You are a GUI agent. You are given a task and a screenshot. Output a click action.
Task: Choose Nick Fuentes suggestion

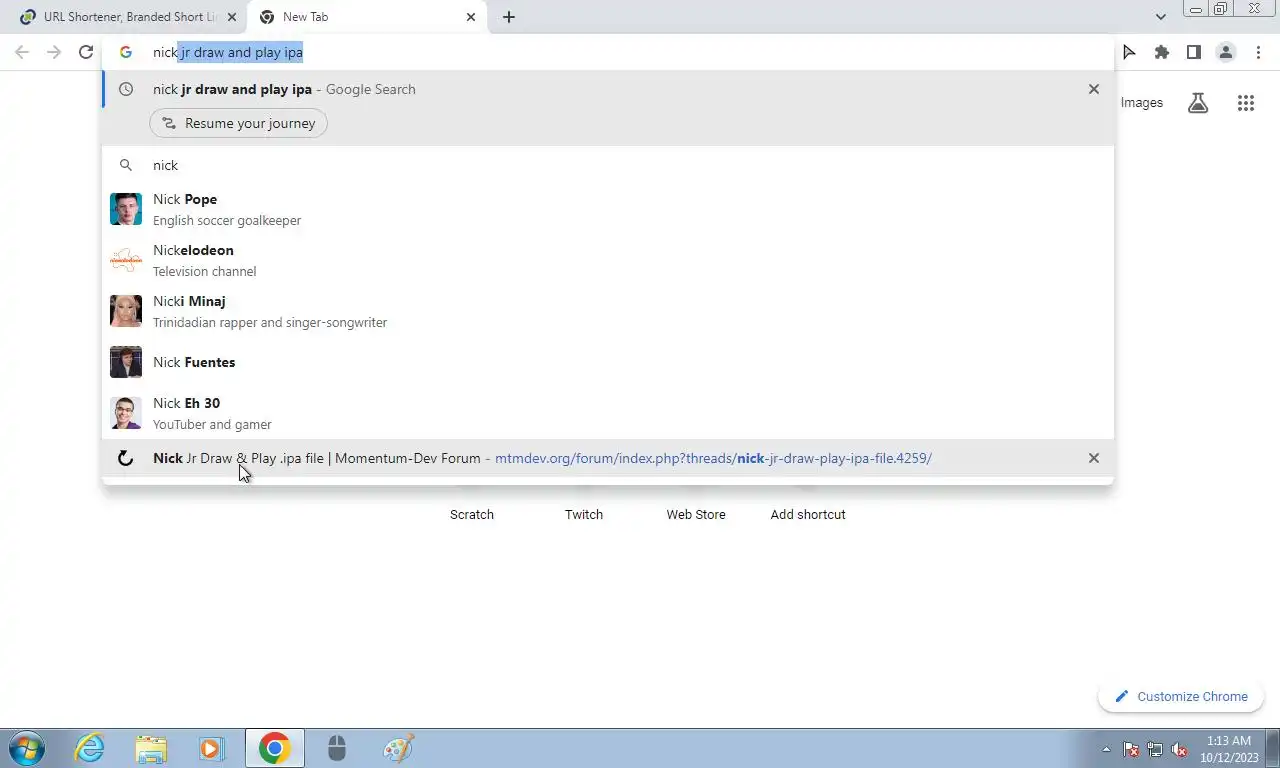pyautogui.click(x=608, y=362)
